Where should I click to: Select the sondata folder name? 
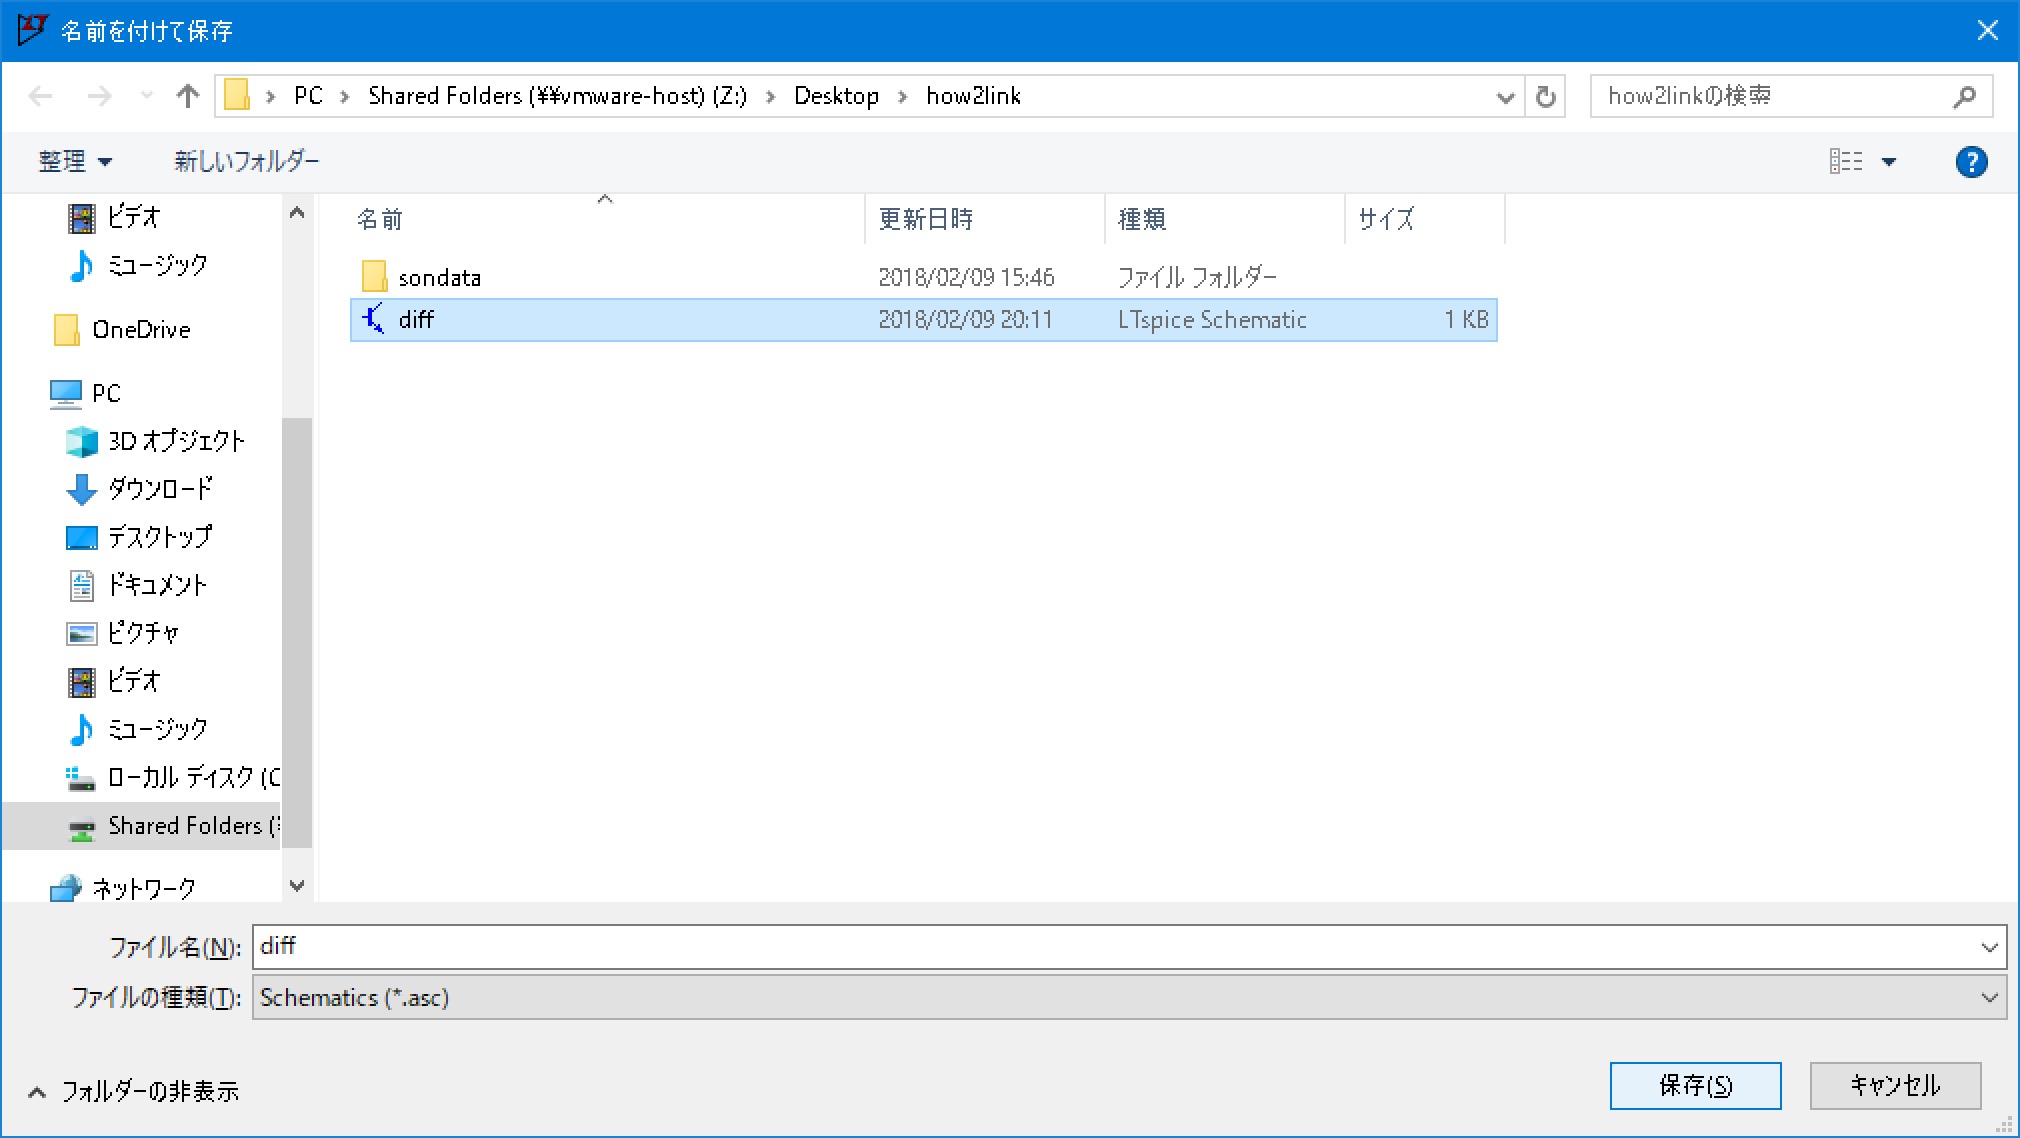pyautogui.click(x=440, y=278)
